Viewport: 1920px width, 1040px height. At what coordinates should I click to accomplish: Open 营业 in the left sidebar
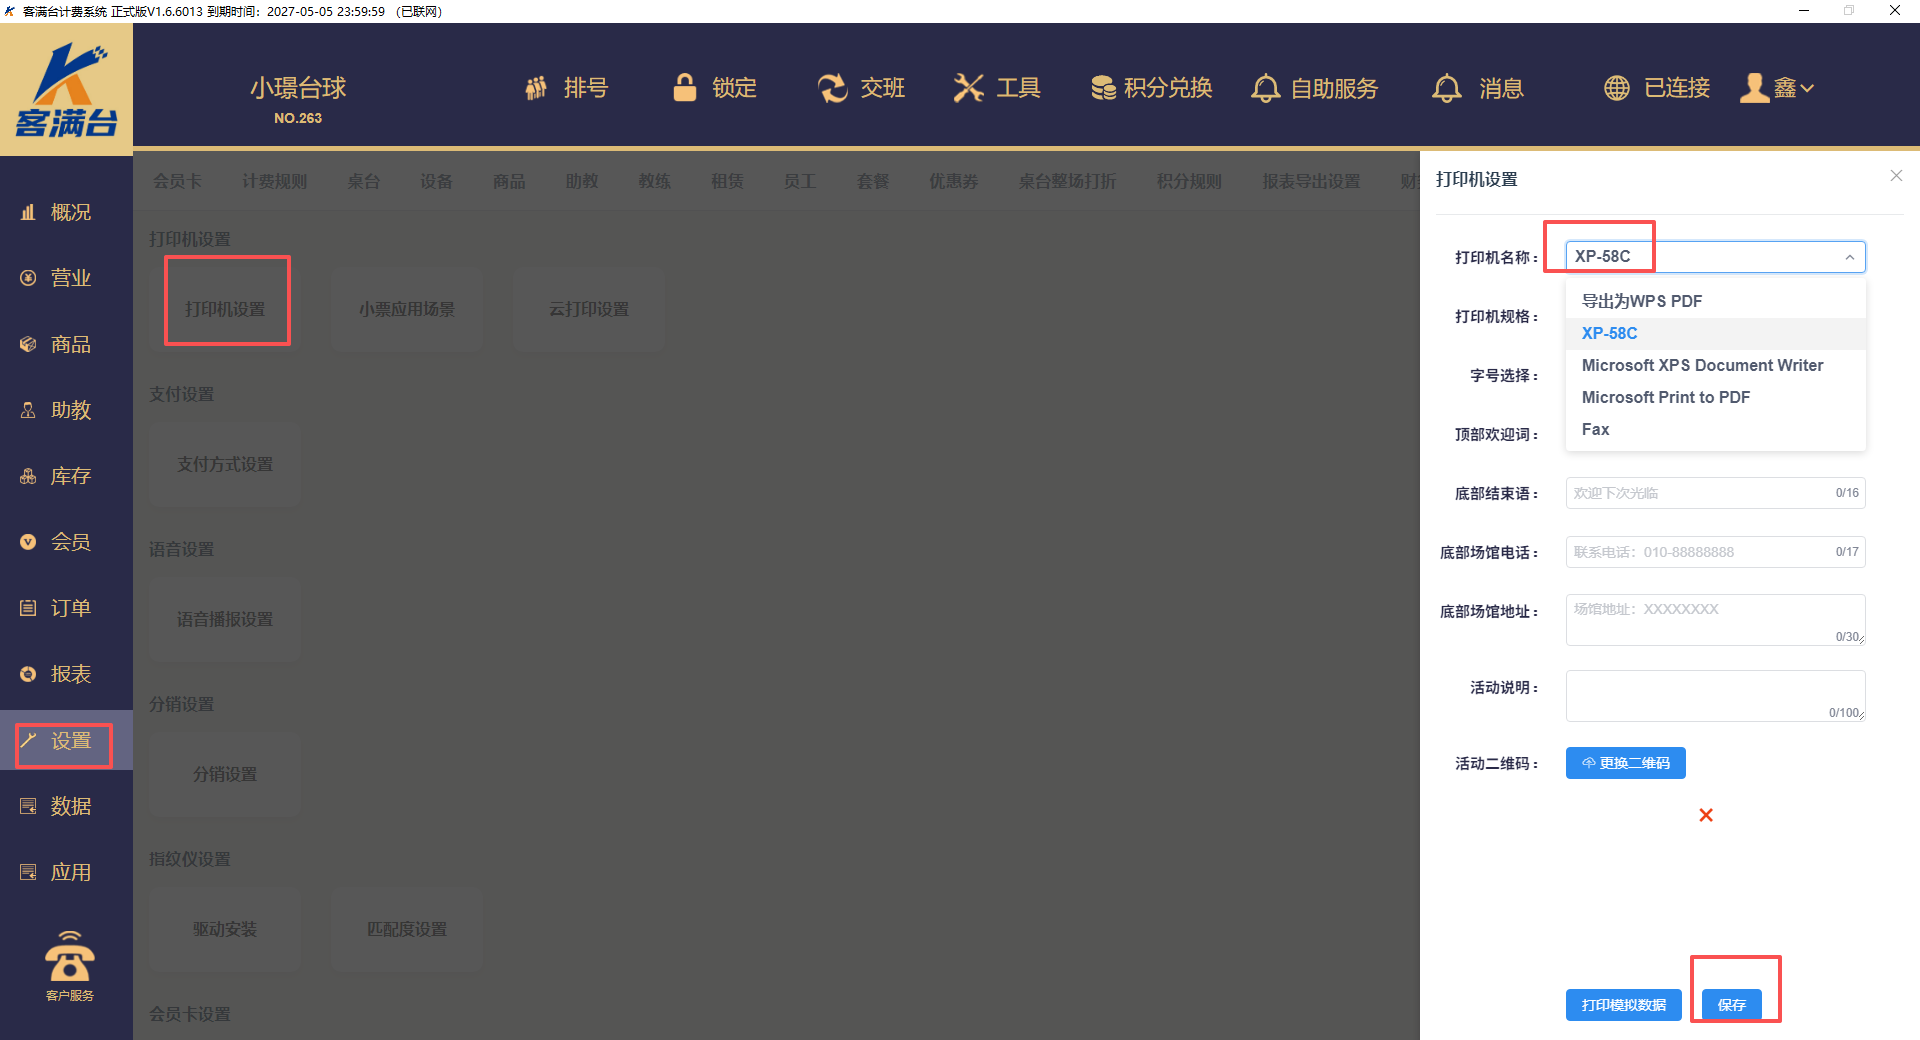[x=69, y=278]
